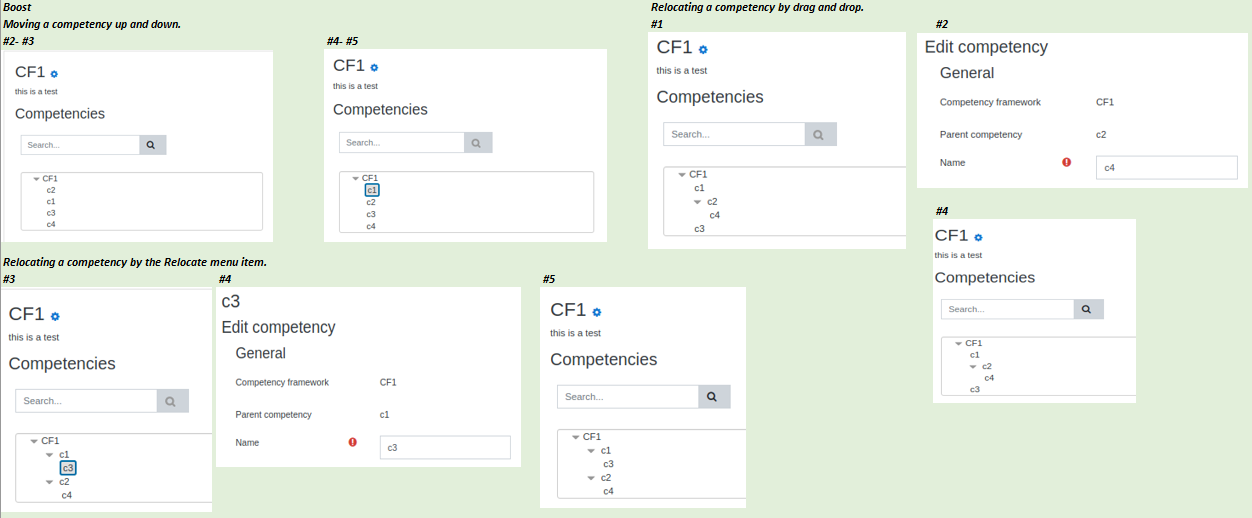This screenshot has height=518, width=1252.
Task: Click the Name input field containing c3
Action: (x=445, y=447)
